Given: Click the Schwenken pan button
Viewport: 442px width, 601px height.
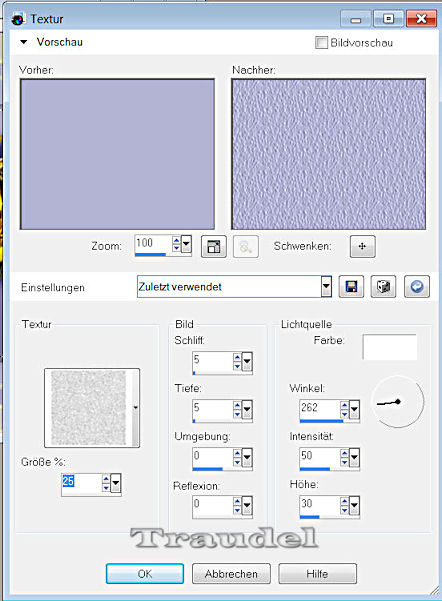Looking at the screenshot, I should [363, 246].
